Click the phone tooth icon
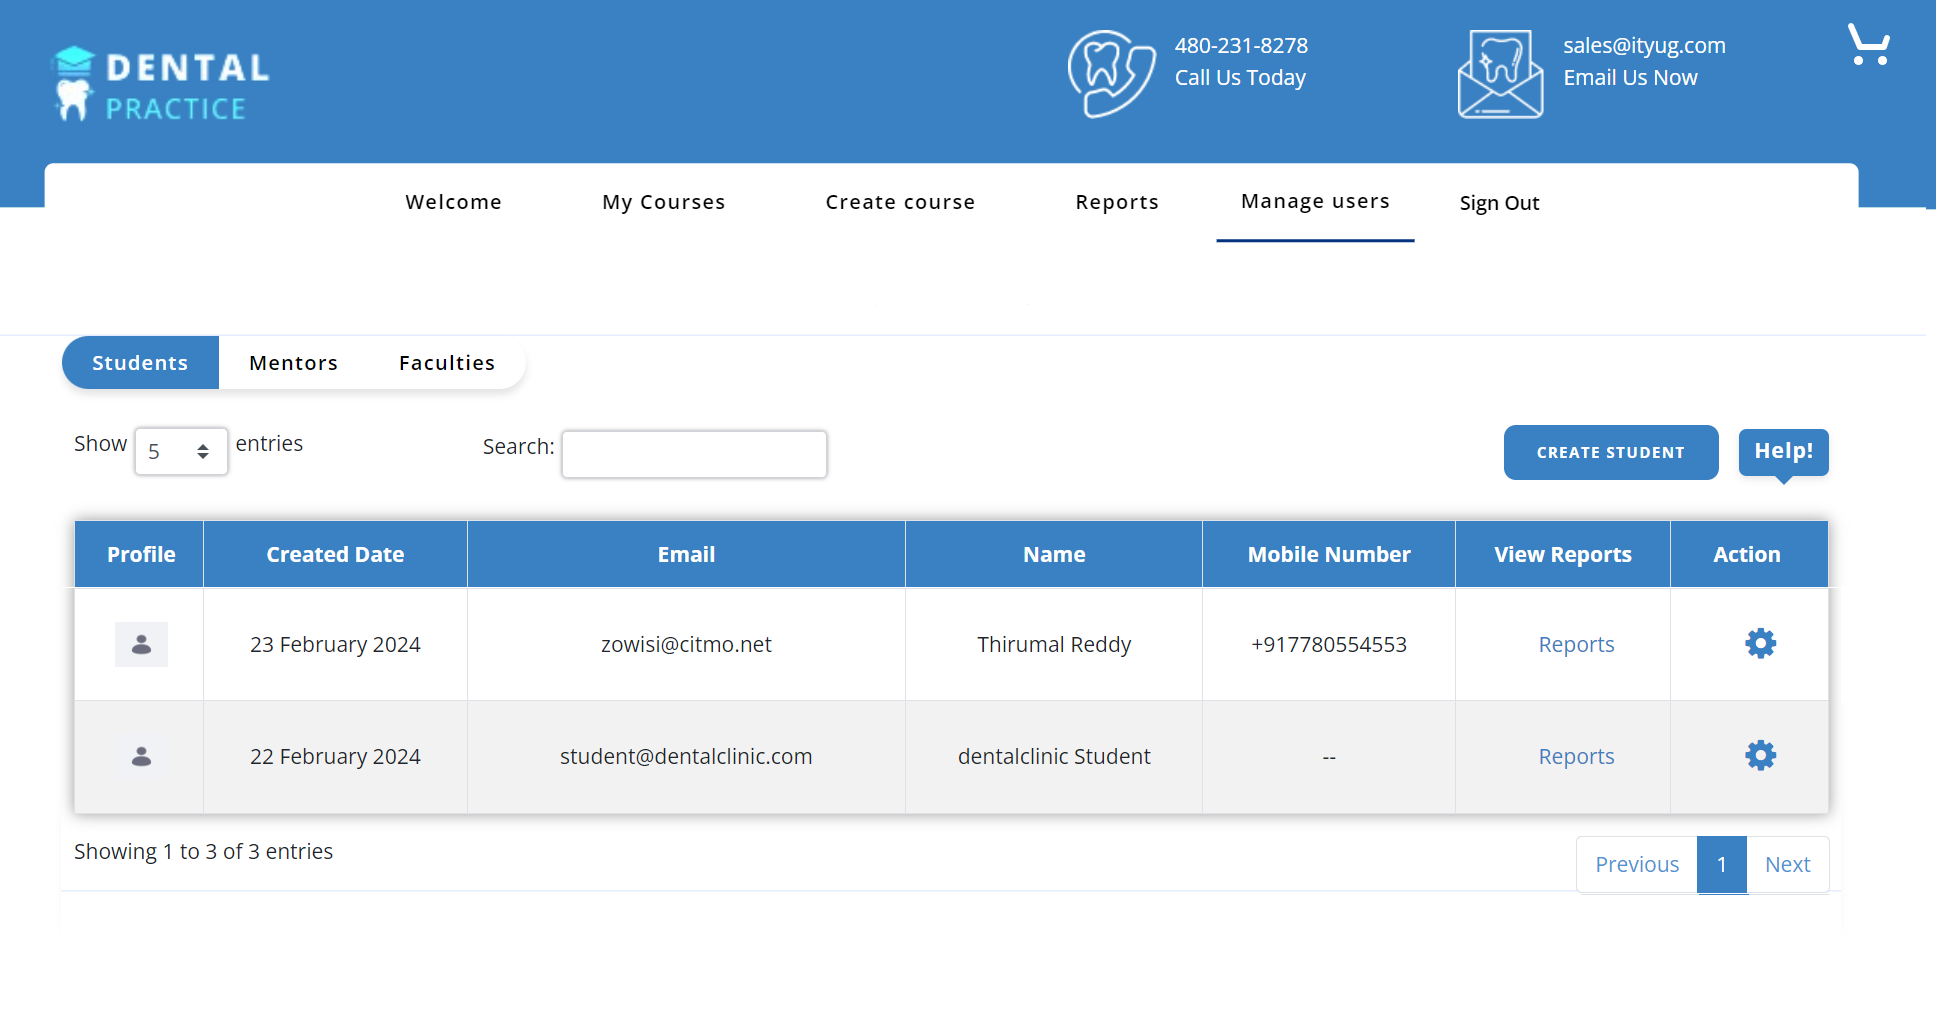The width and height of the screenshot is (1936, 1032). [x=1110, y=74]
